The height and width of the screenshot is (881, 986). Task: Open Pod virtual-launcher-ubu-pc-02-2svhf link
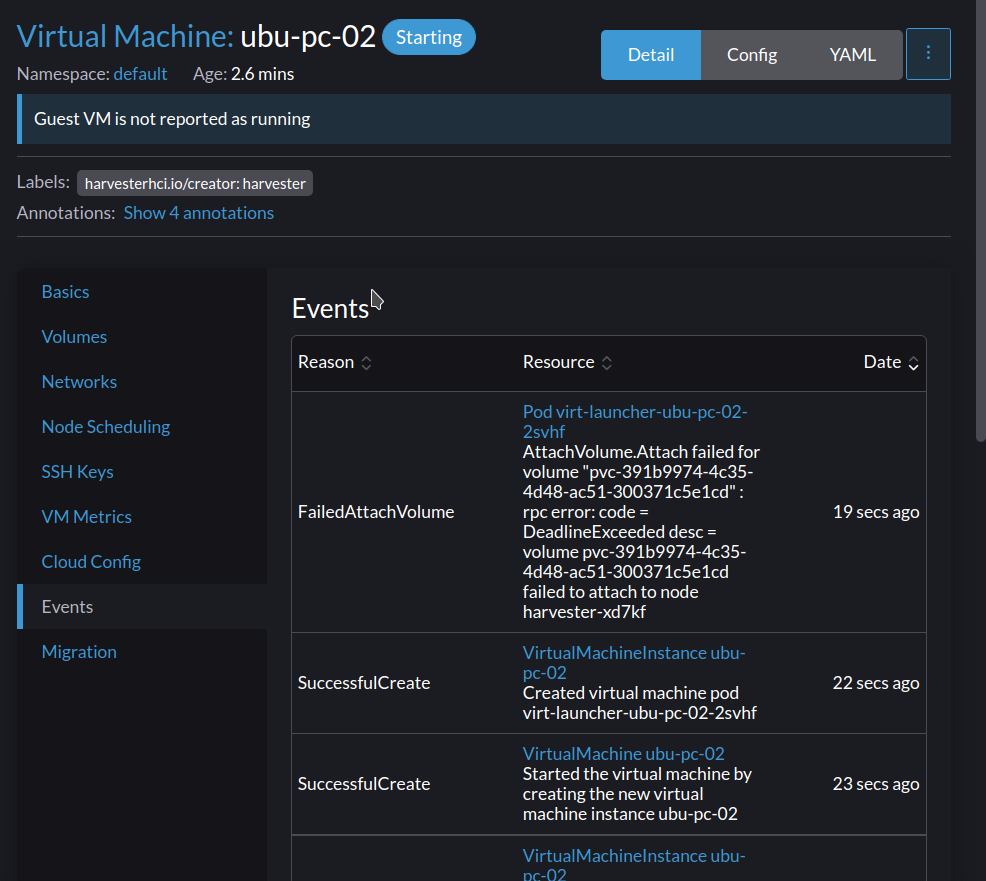(x=635, y=421)
